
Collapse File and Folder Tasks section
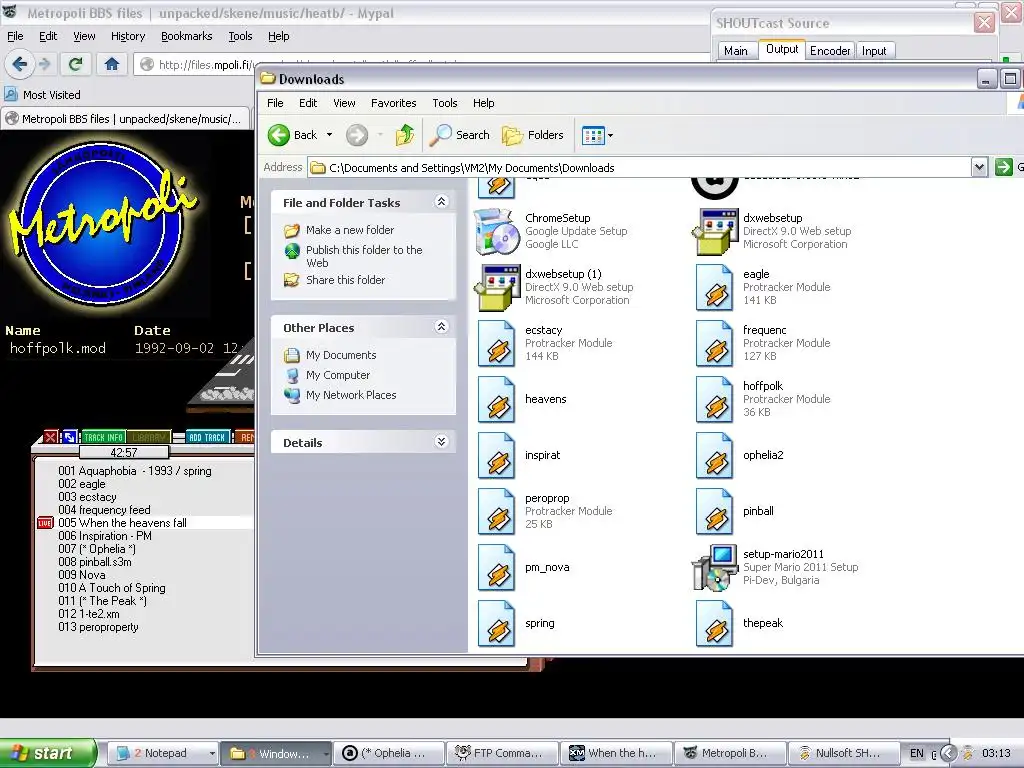(x=441, y=202)
